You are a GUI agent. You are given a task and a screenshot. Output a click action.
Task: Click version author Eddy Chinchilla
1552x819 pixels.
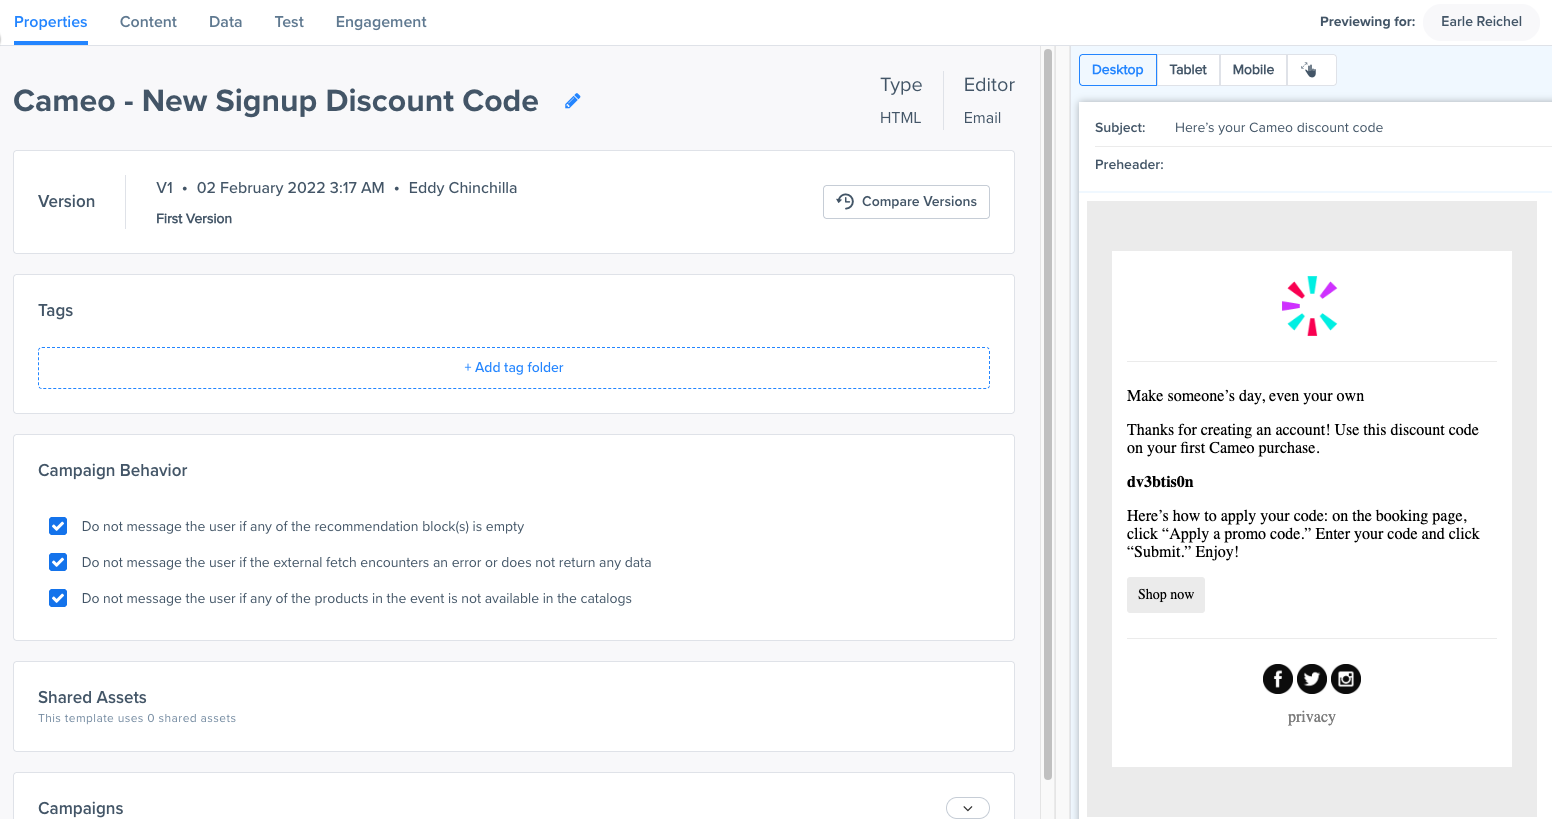[463, 188]
